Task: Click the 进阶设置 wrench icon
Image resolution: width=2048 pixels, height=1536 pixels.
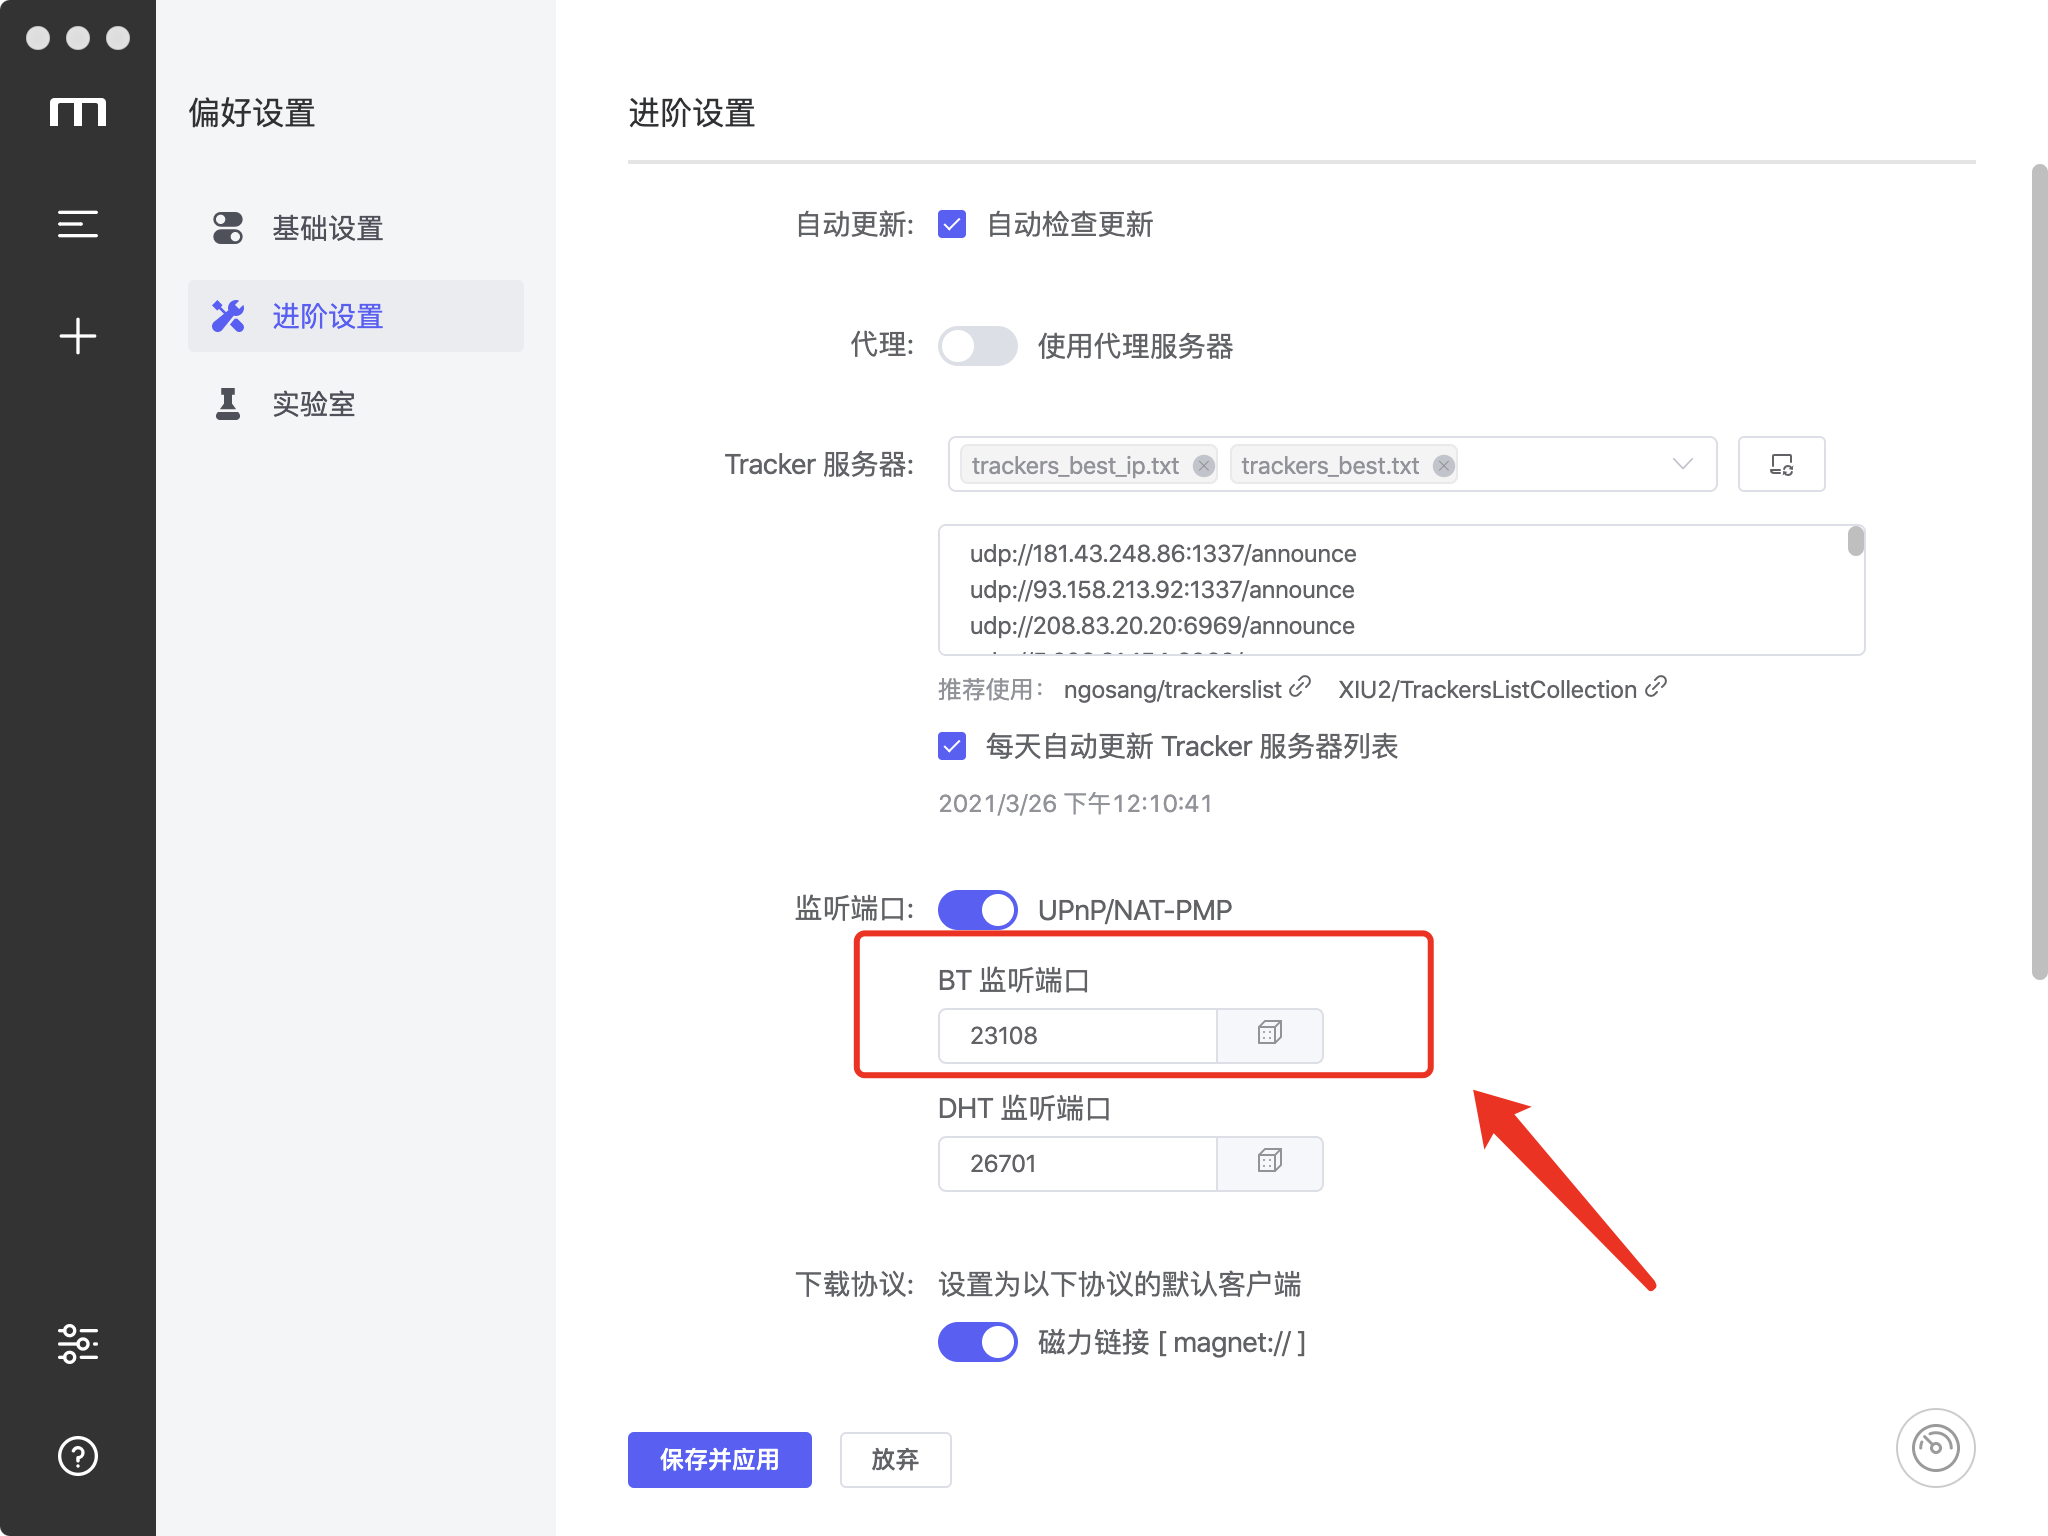Action: tap(228, 316)
